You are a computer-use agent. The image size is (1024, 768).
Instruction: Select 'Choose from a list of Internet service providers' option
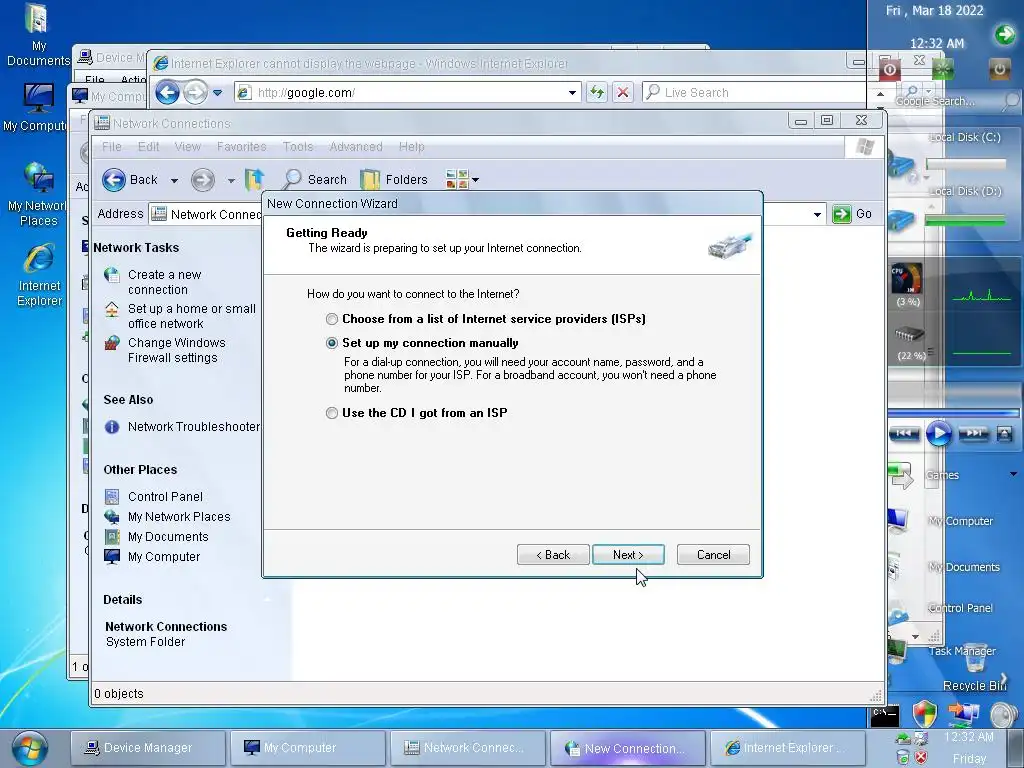pyautogui.click(x=332, y=319)
